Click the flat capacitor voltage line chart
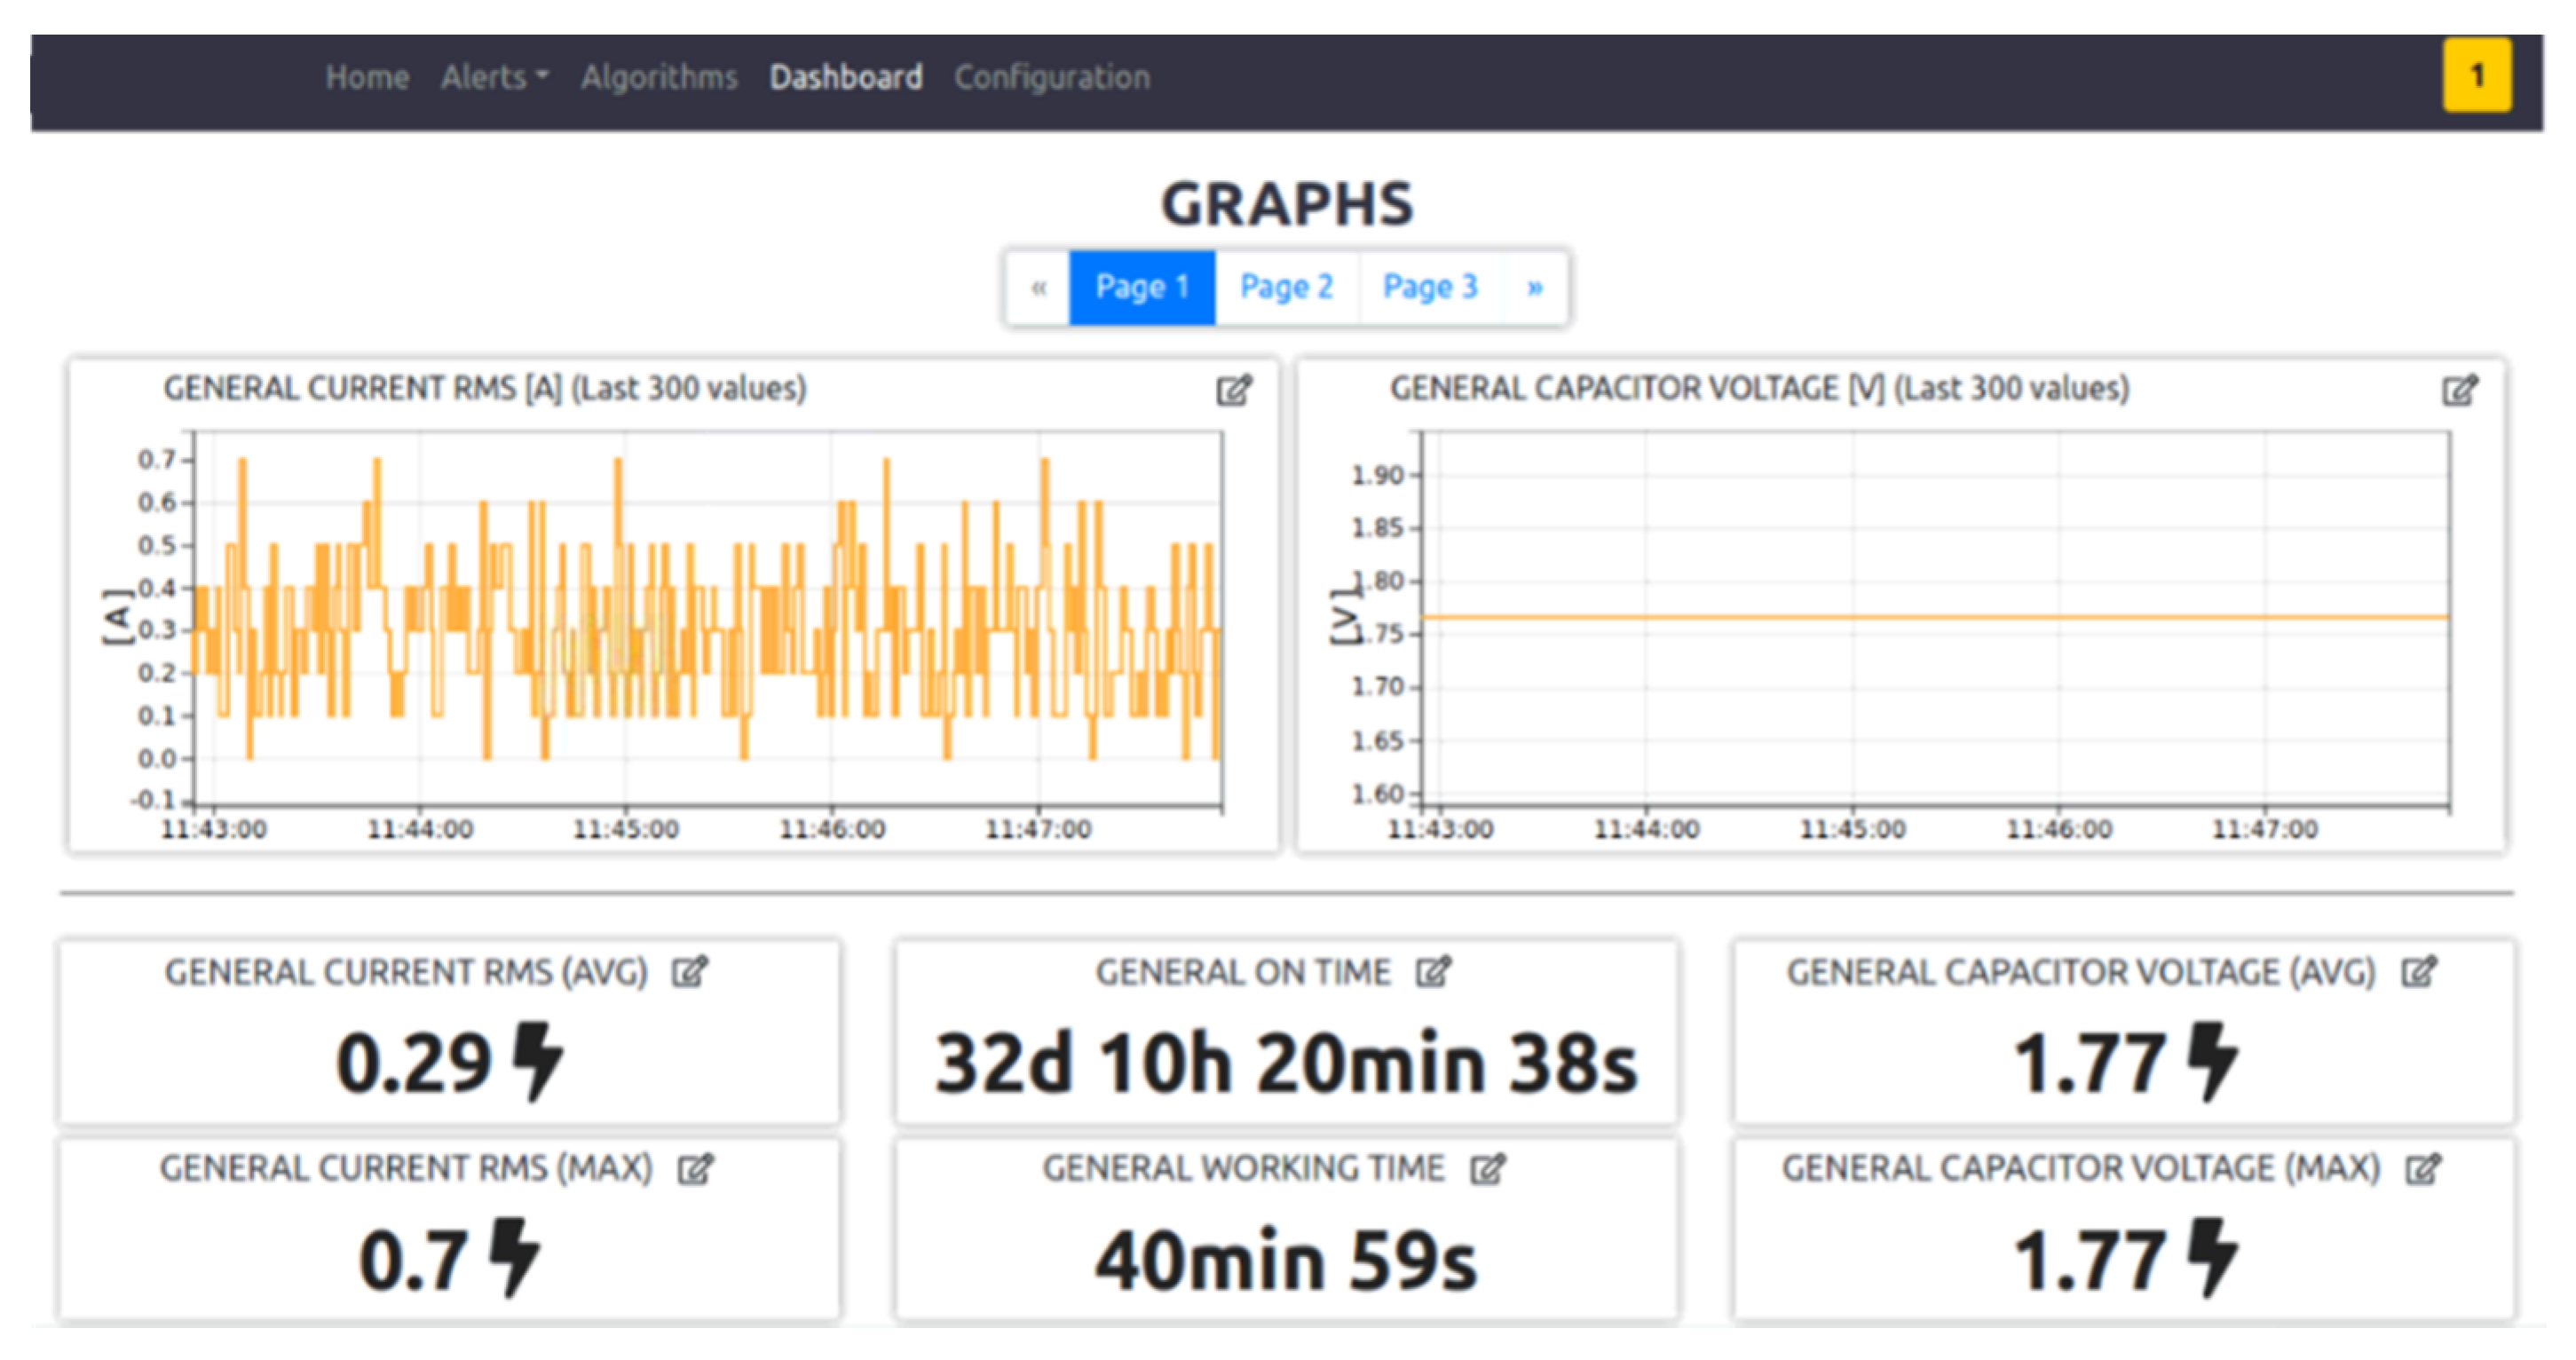The image size is (2576, 1360). click(x=1934, y=617)
